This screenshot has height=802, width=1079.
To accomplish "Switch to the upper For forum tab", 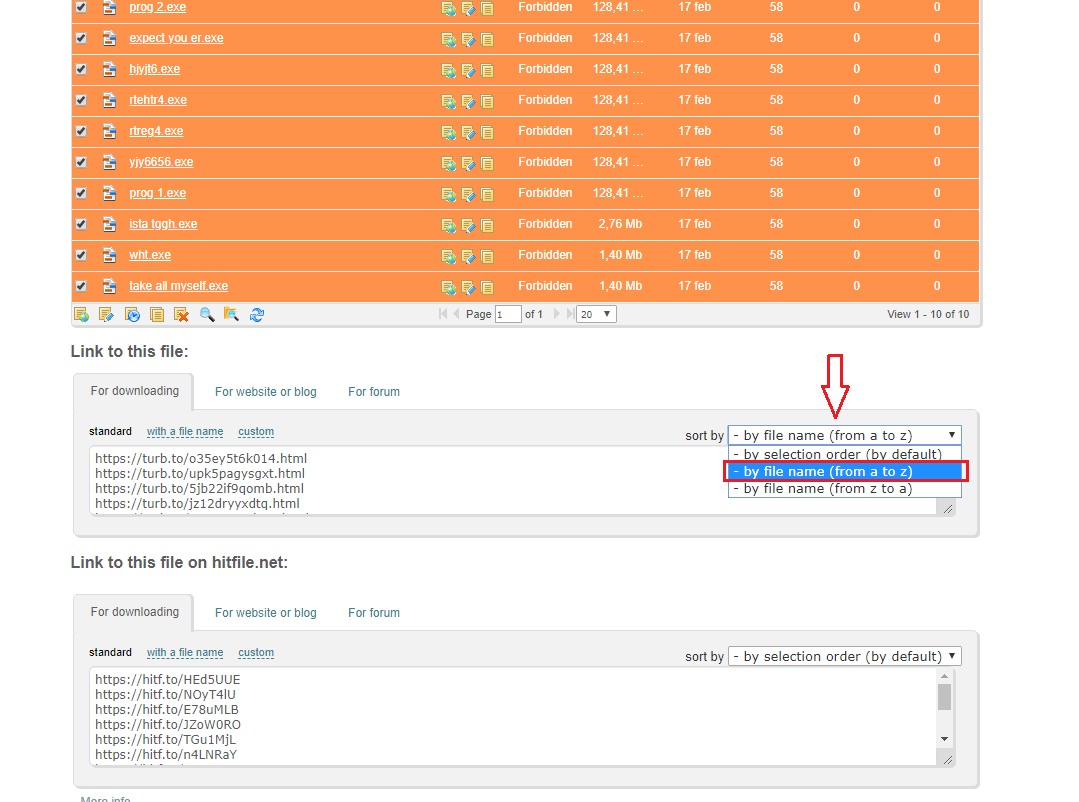I will [374, 392].
